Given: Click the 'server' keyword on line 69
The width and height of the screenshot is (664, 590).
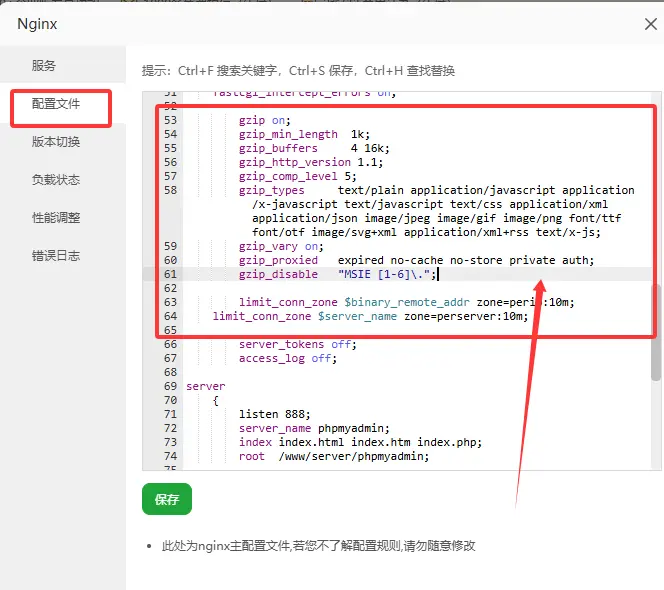Looking at the screenshot, I should tap(205, 386).
